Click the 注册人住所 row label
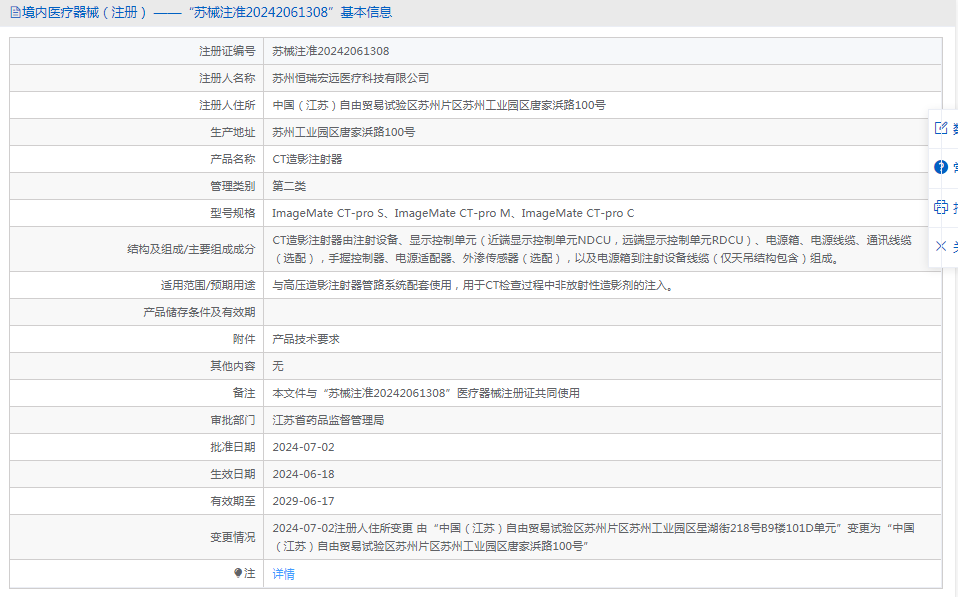This screenshot has width=958, height=597. point(227,105)
